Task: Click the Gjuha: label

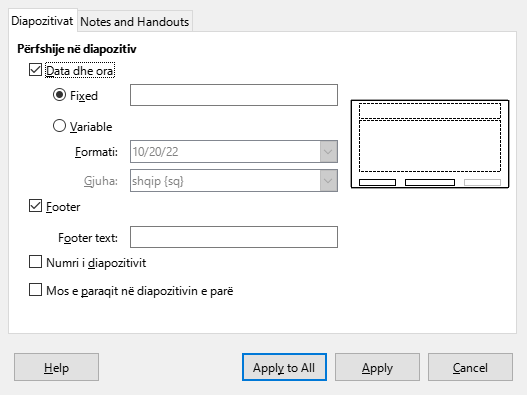Action: pyautogui.click(x=101, y=181)
